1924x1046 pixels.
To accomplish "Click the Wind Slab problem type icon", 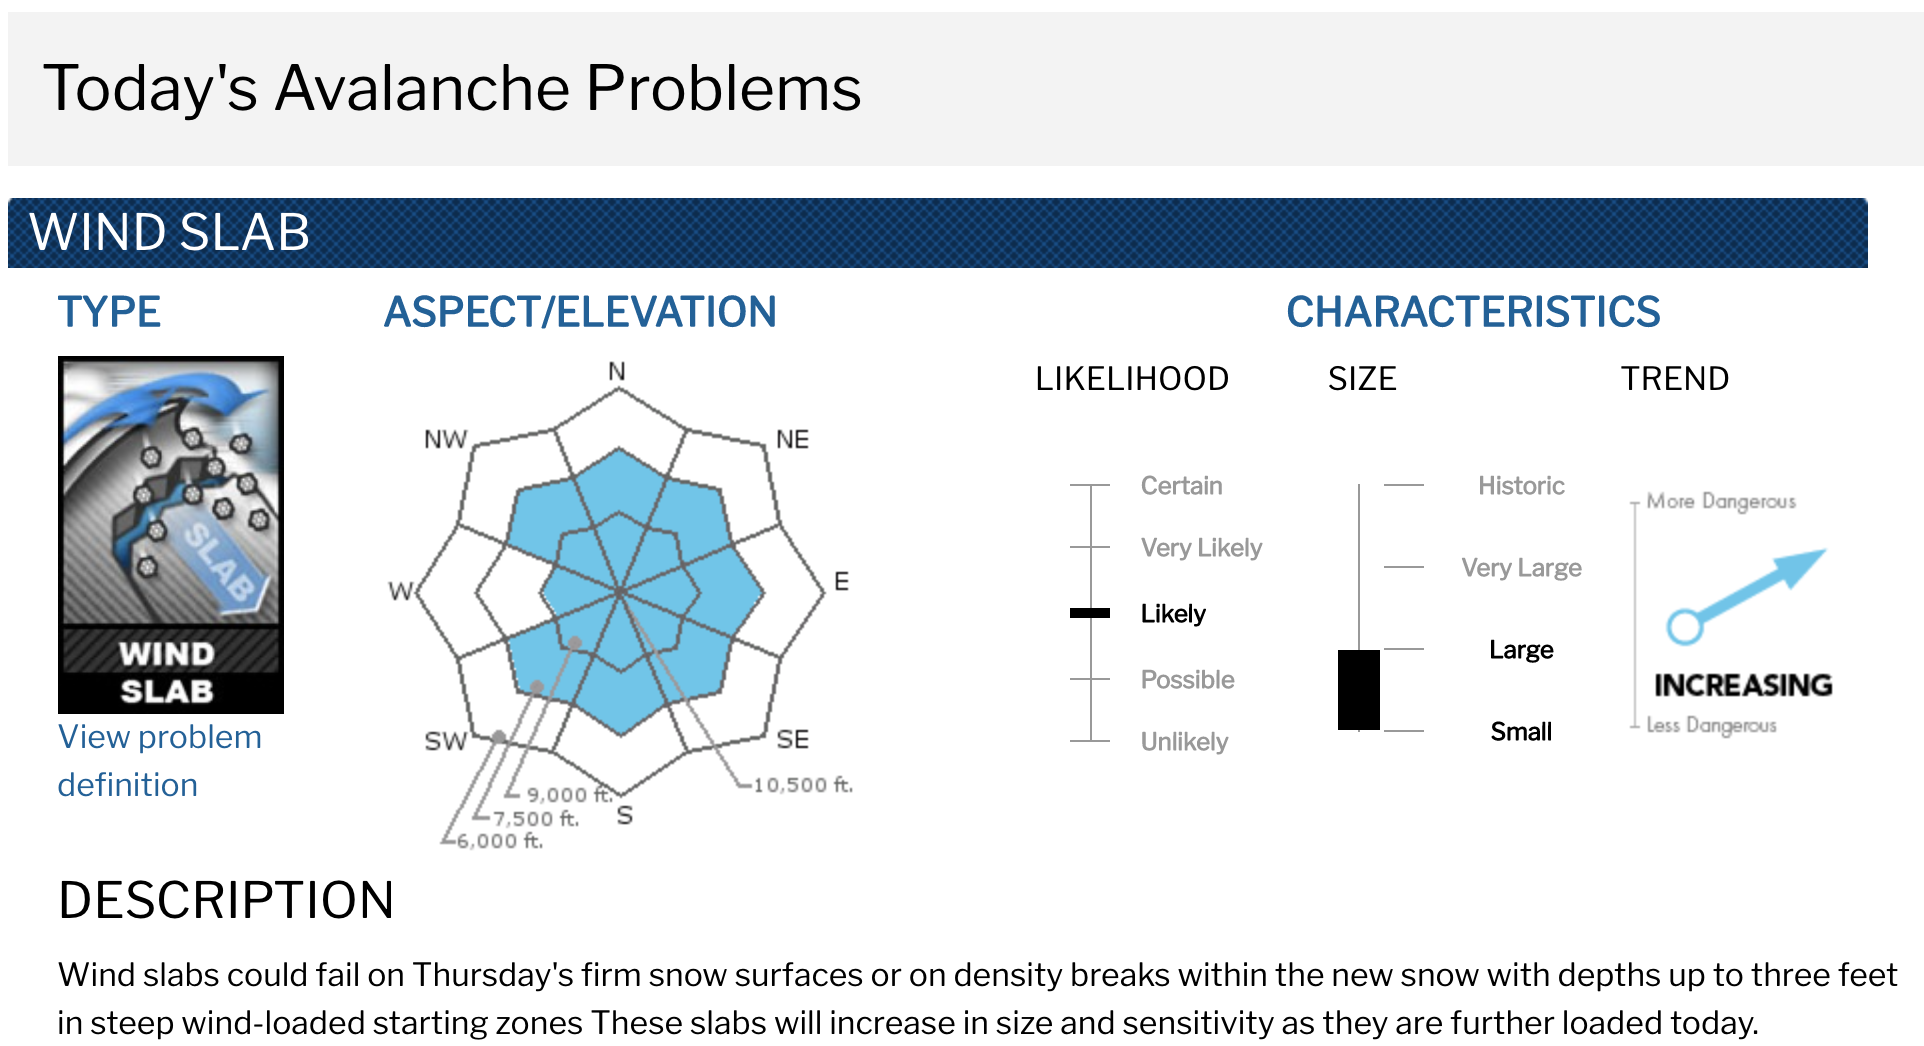I will [x=171, y=534].
